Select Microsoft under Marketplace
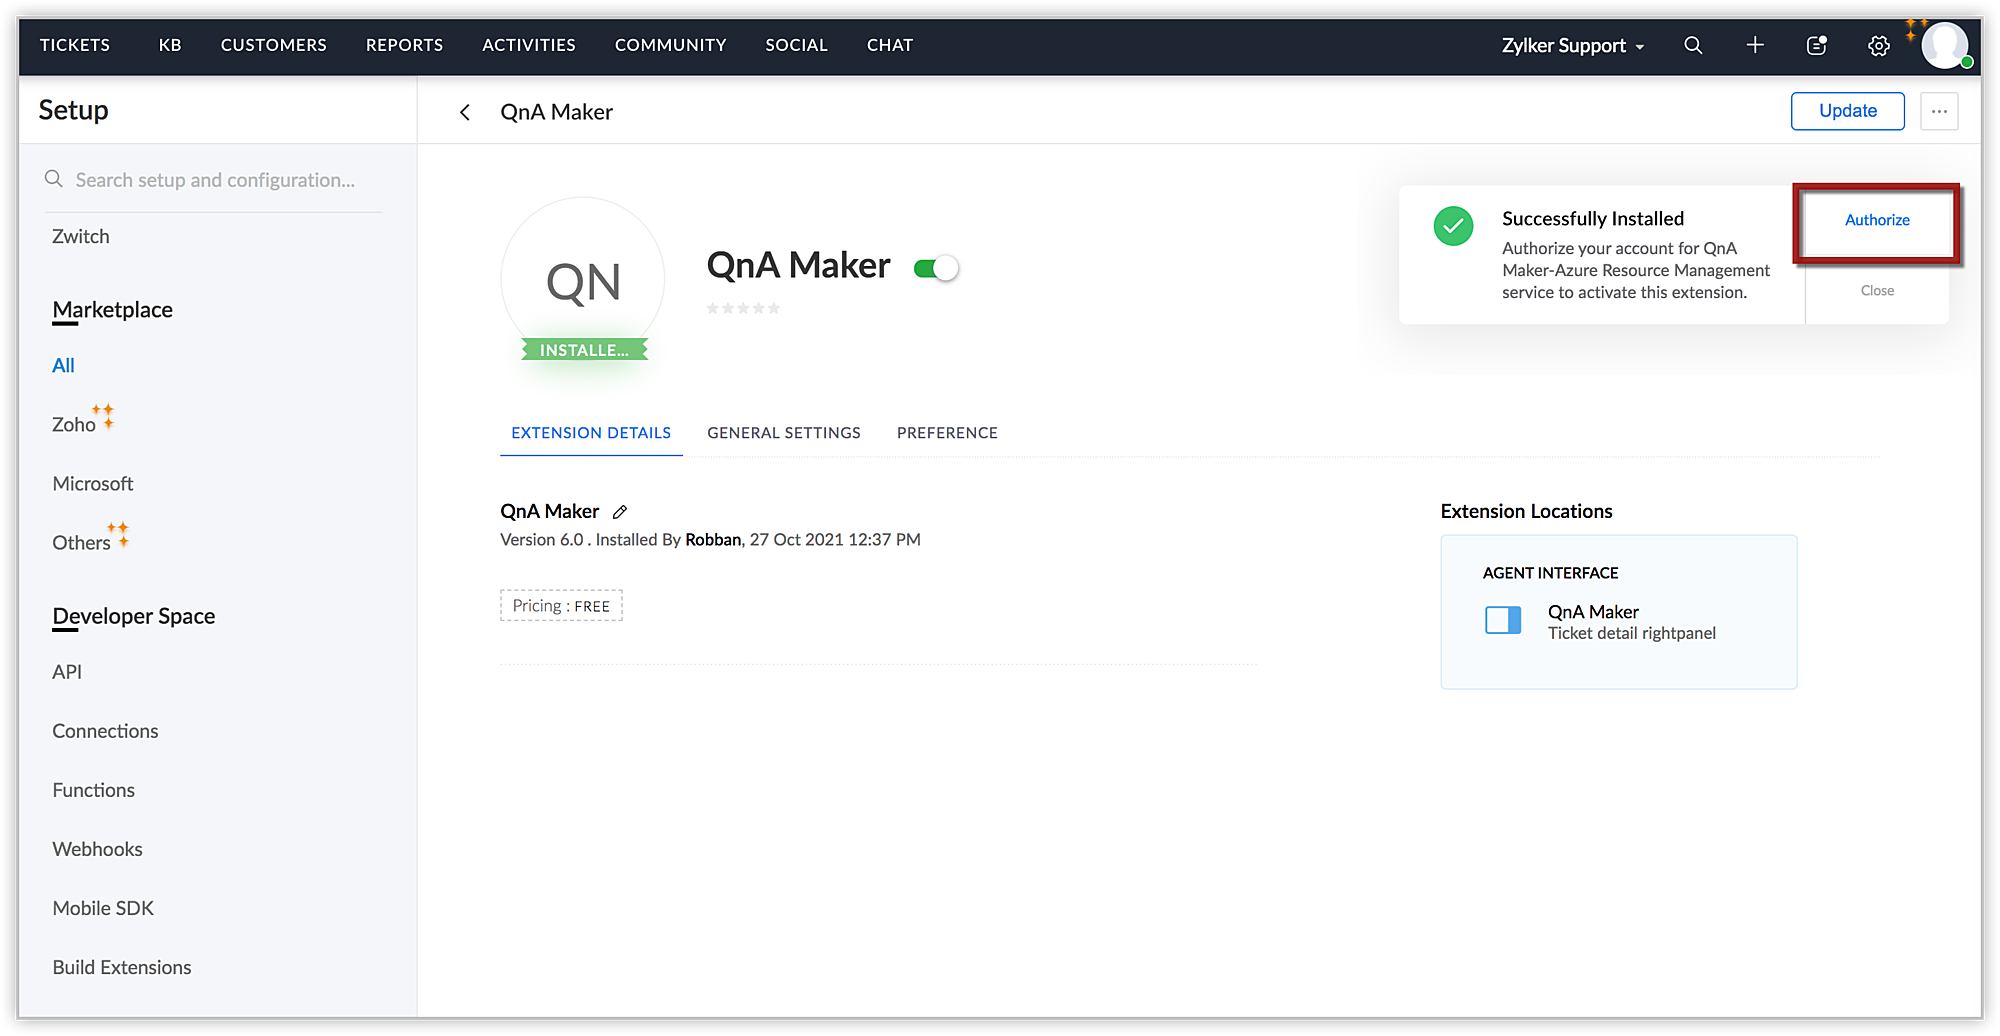This screenshot has height=1036, width=2000. (x=93, y=484)
